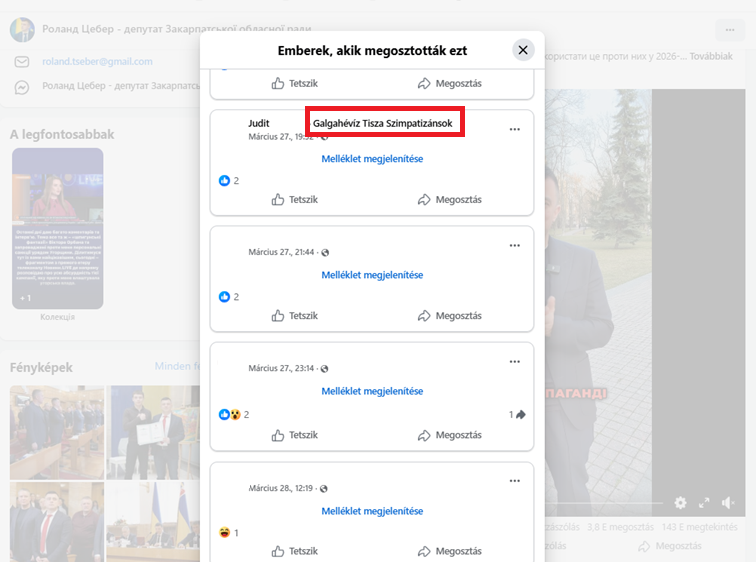Like the post from Március 28., 12:19
Image resolution: width=756 pixels, height=562 pixels.
point(295,551)
